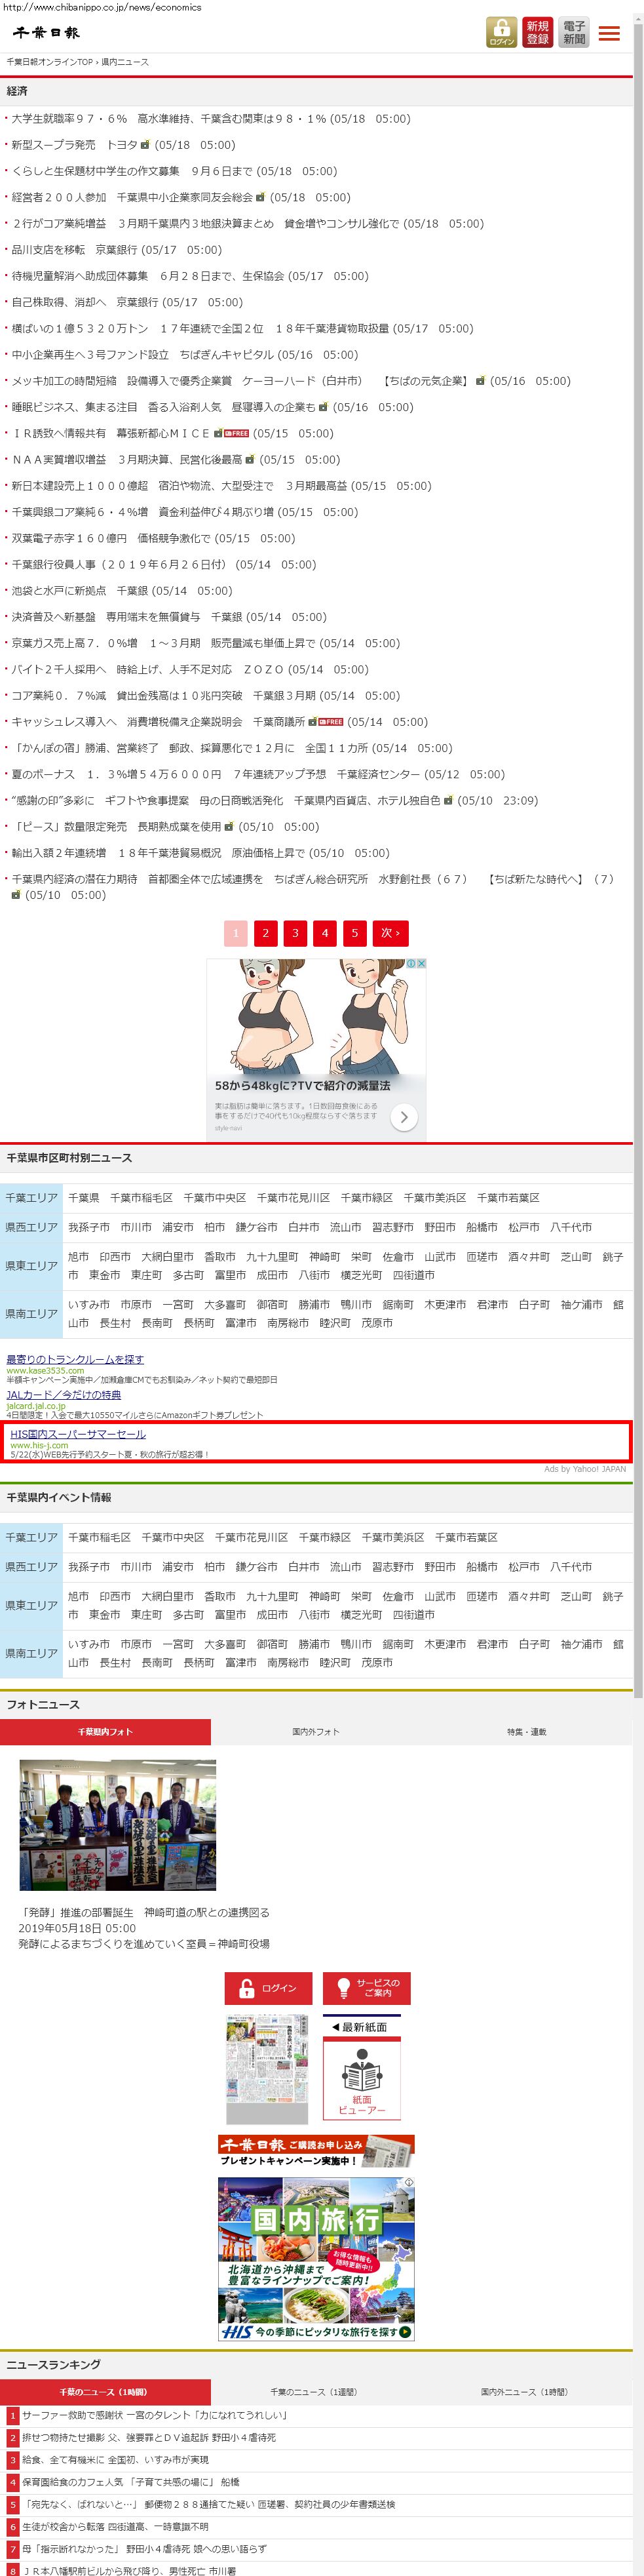Open 八千代市 in event information section
This screenshot has width=644, height=2576.
coord(571,1567)
